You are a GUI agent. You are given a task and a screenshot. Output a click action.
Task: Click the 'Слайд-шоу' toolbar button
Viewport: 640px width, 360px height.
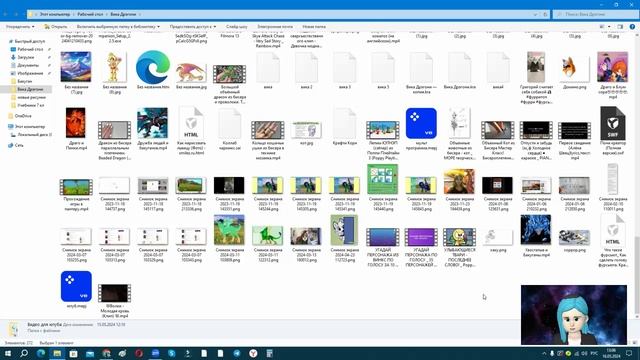click(237, 27)
